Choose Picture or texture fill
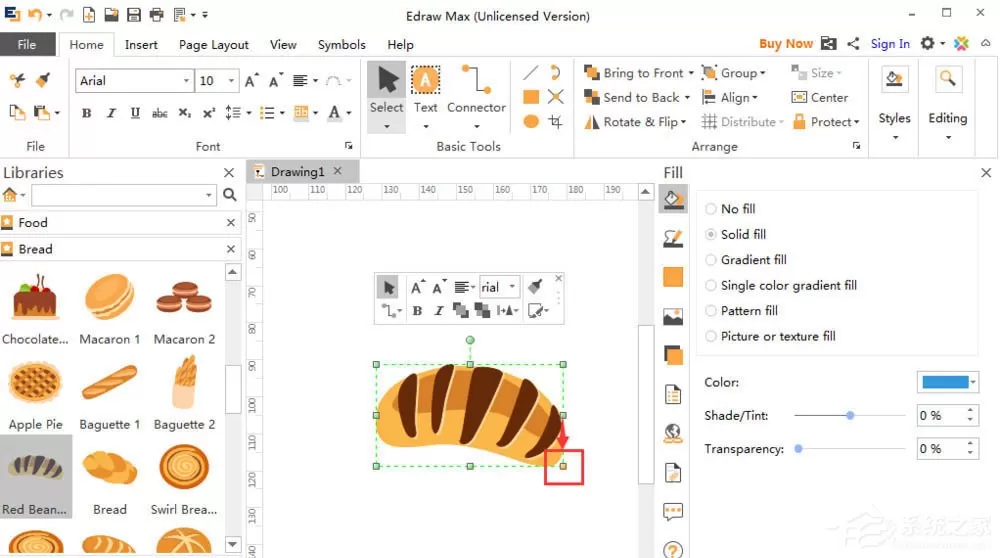This screenshot has width=1000, height=558. (x=770, y=336)
